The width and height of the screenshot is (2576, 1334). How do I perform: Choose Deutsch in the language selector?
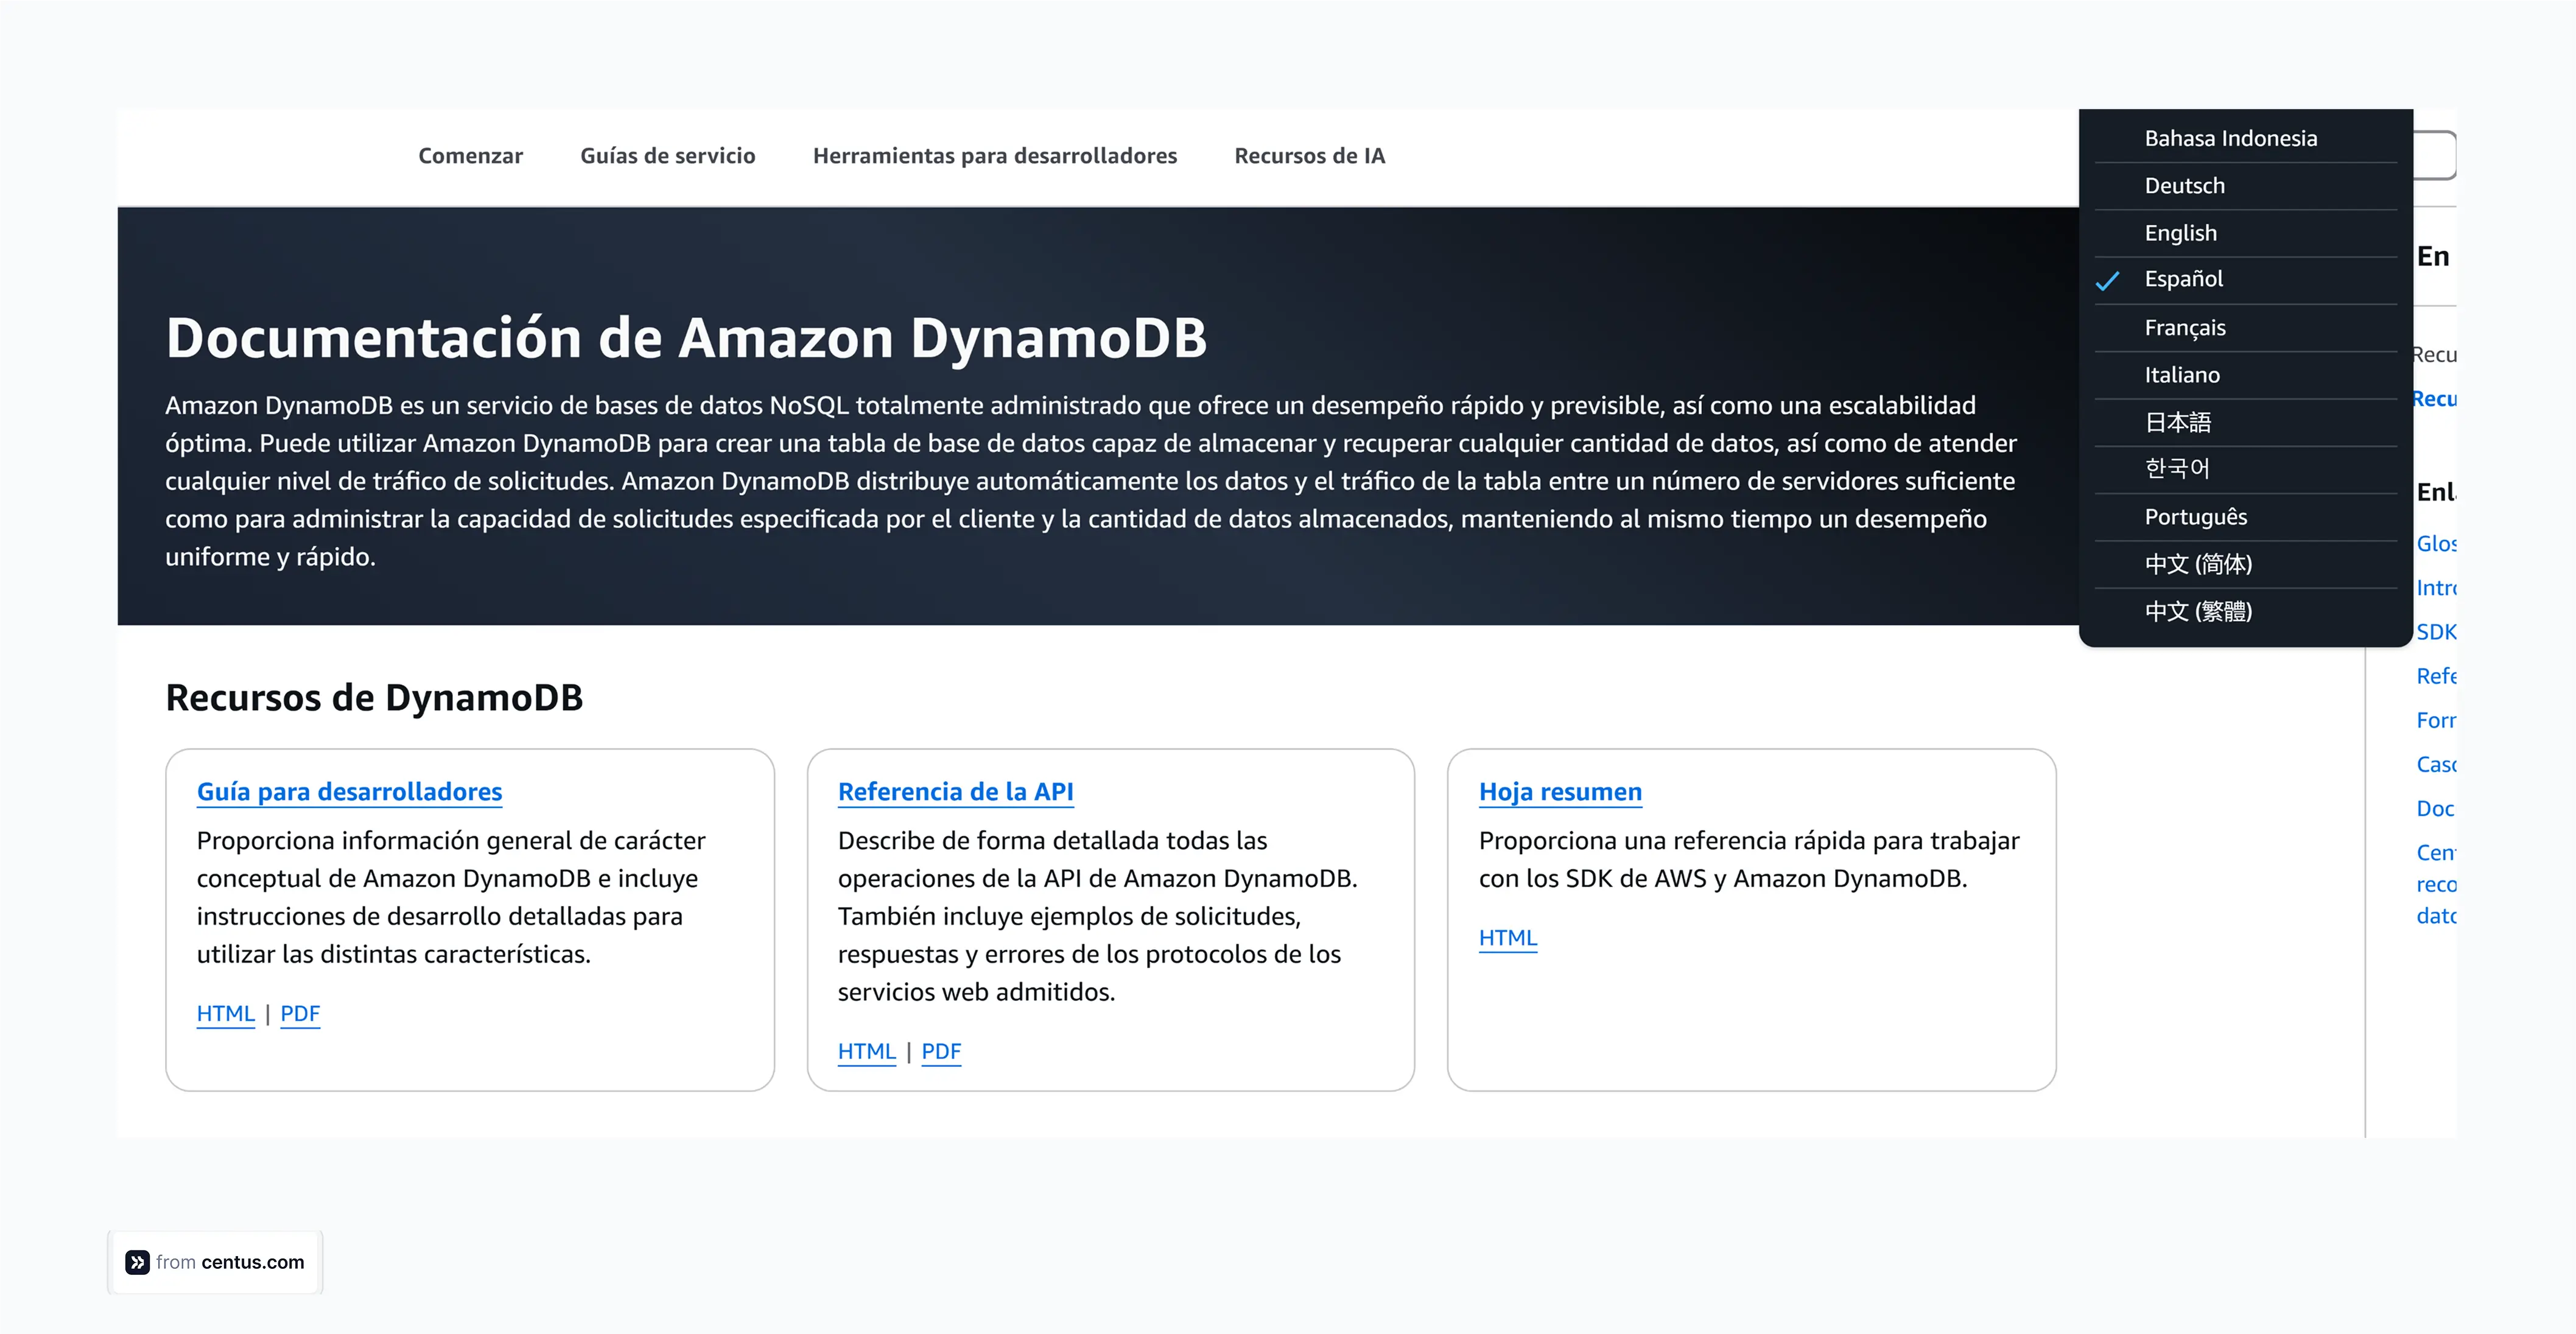tap(2184, 185)
